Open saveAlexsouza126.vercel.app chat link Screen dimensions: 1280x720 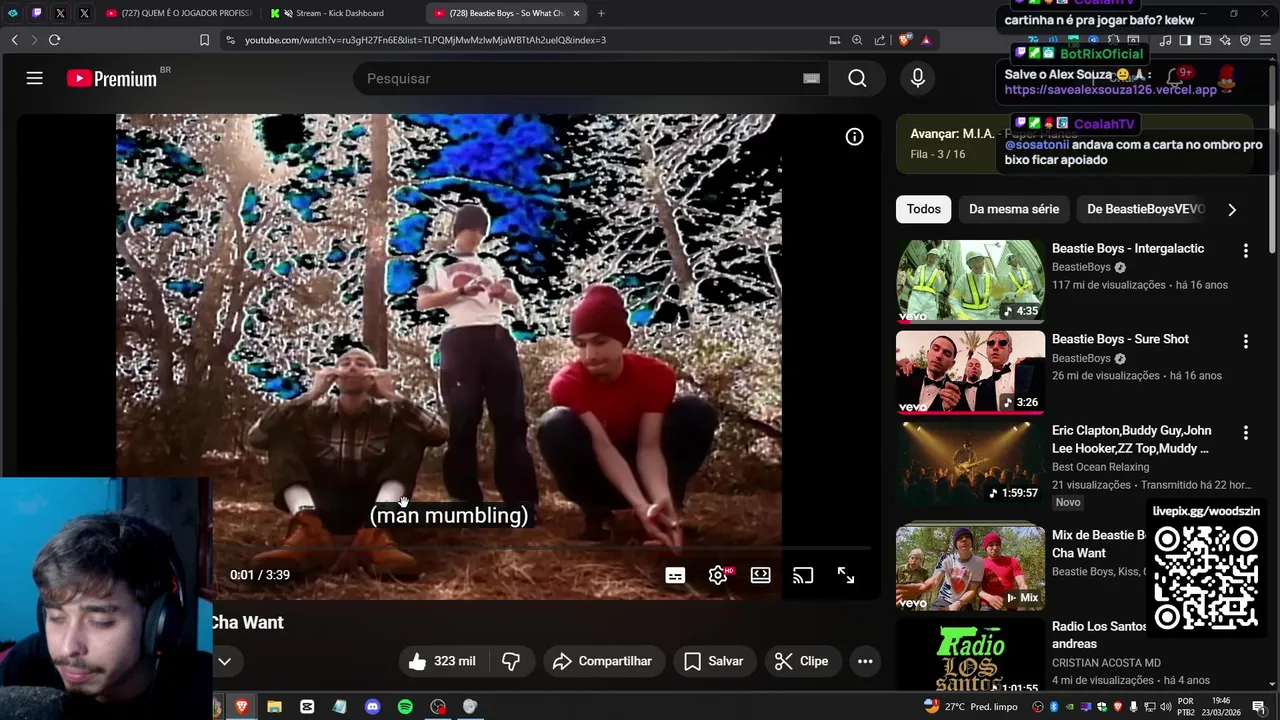[x=1110, y=89]
